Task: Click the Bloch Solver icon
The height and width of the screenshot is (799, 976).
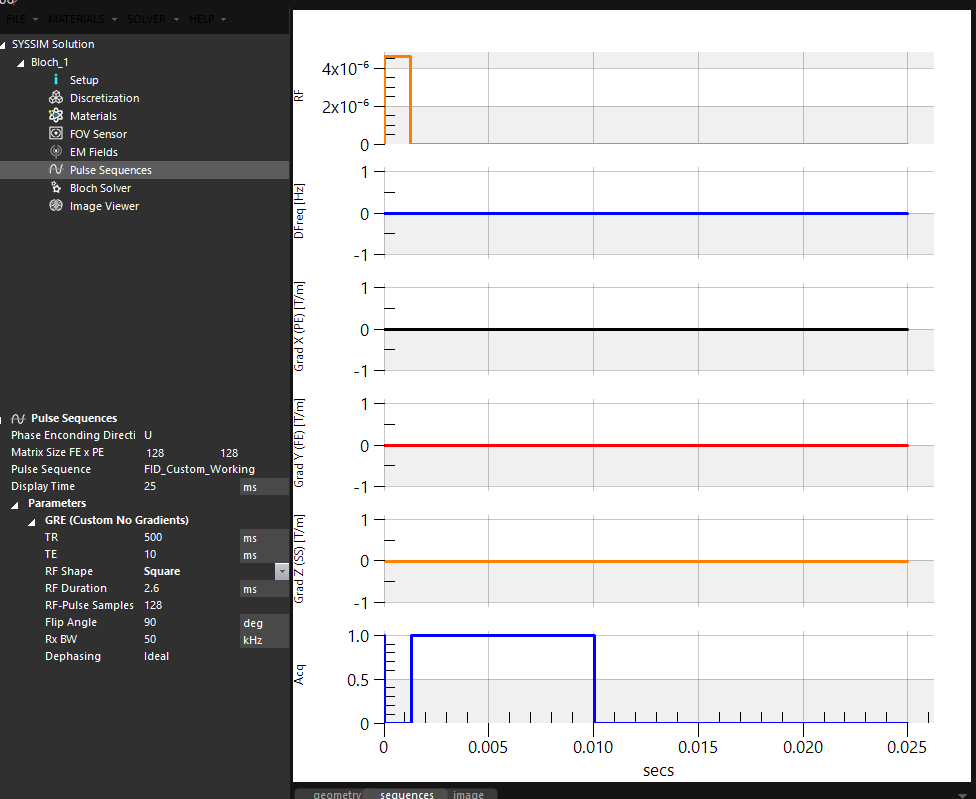Action: (56, 188)
